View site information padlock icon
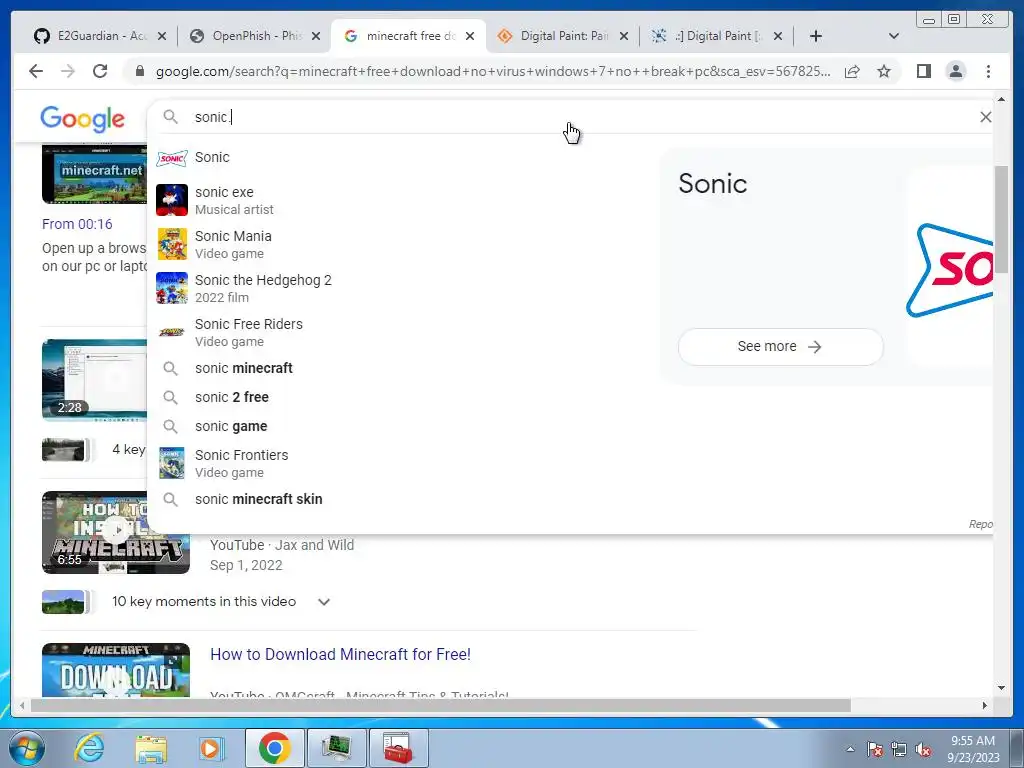This screenshot has width=1024, height=768. tap(139, 71)
